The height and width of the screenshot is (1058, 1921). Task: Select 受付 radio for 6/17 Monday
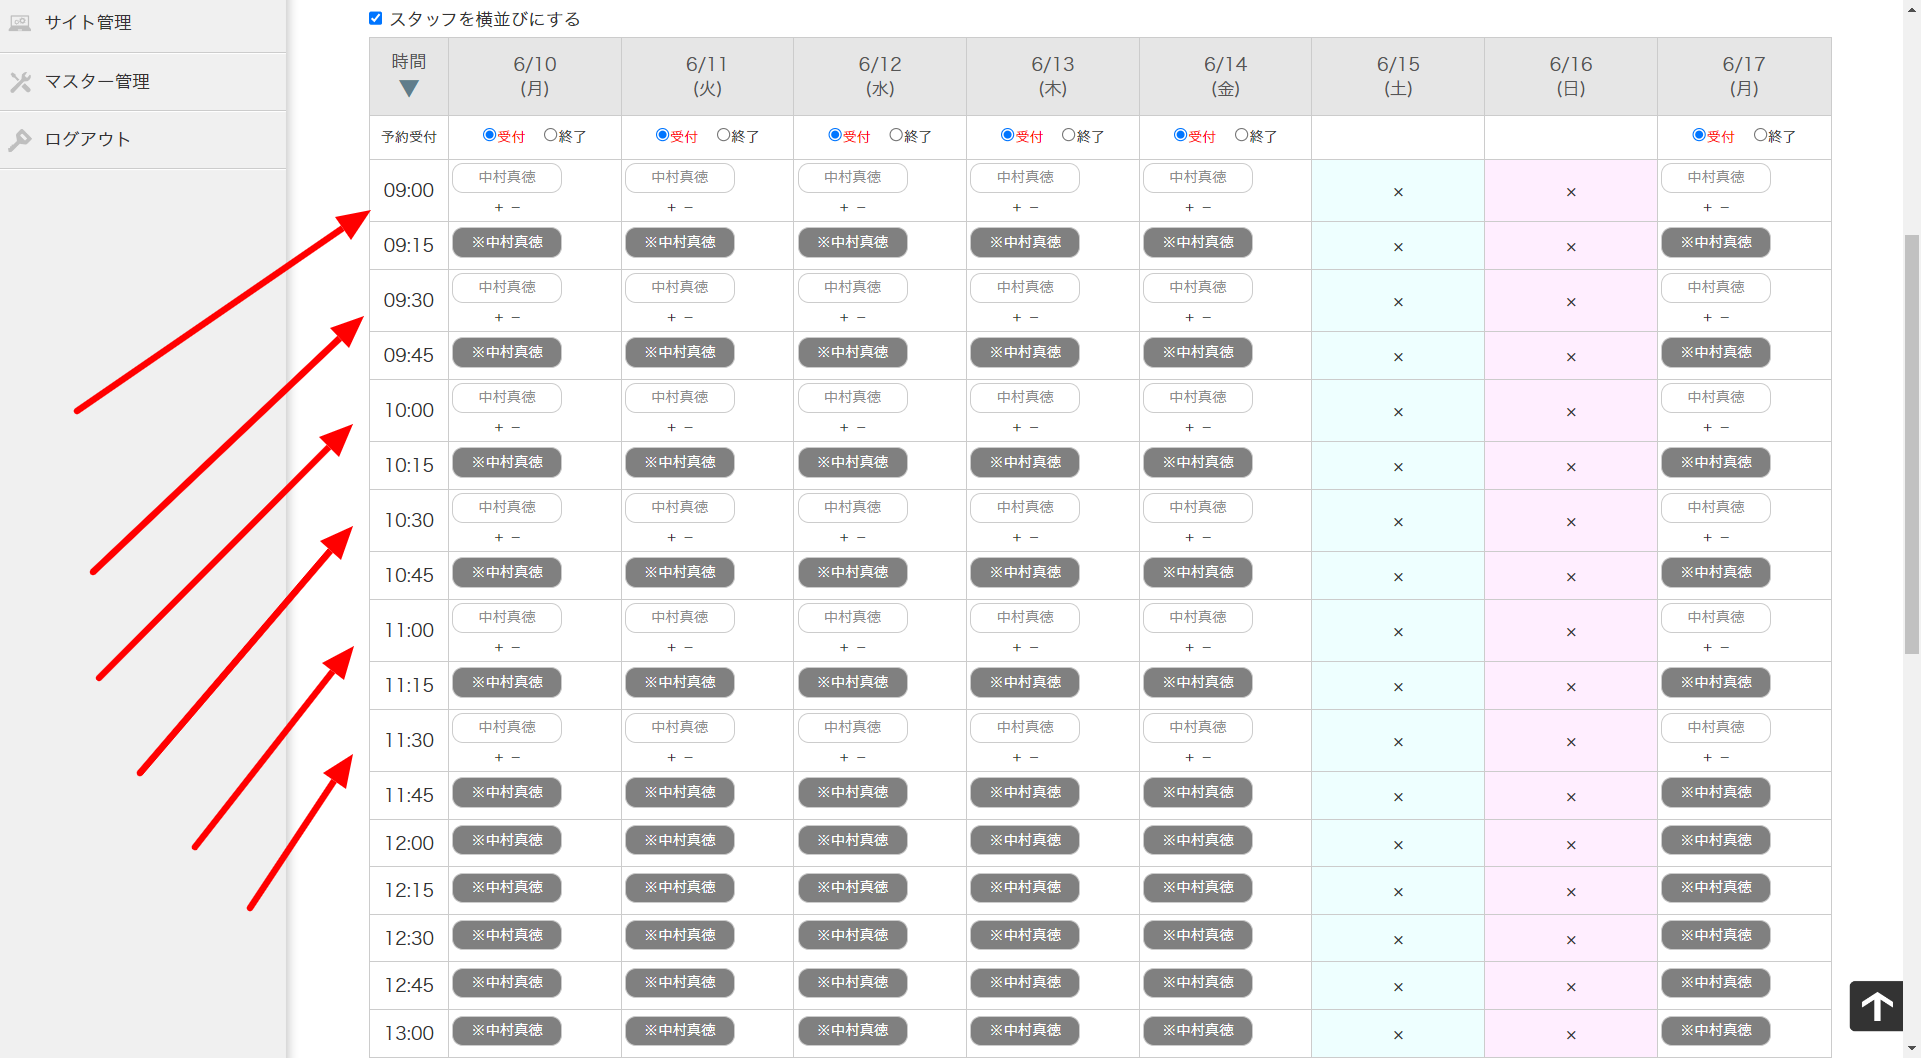coord(1698,135)
